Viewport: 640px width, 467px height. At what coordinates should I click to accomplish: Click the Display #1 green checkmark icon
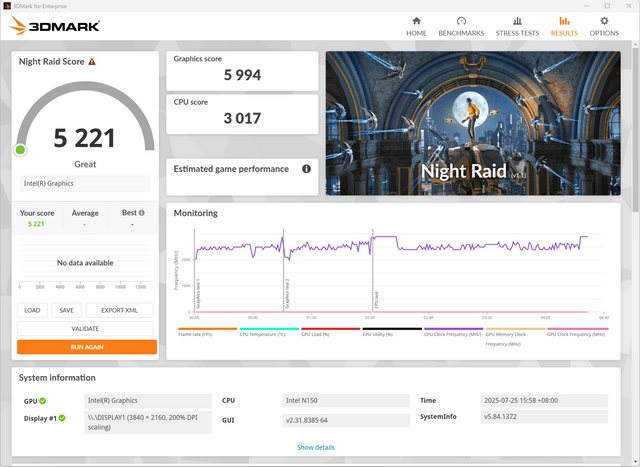click(62, 418)
